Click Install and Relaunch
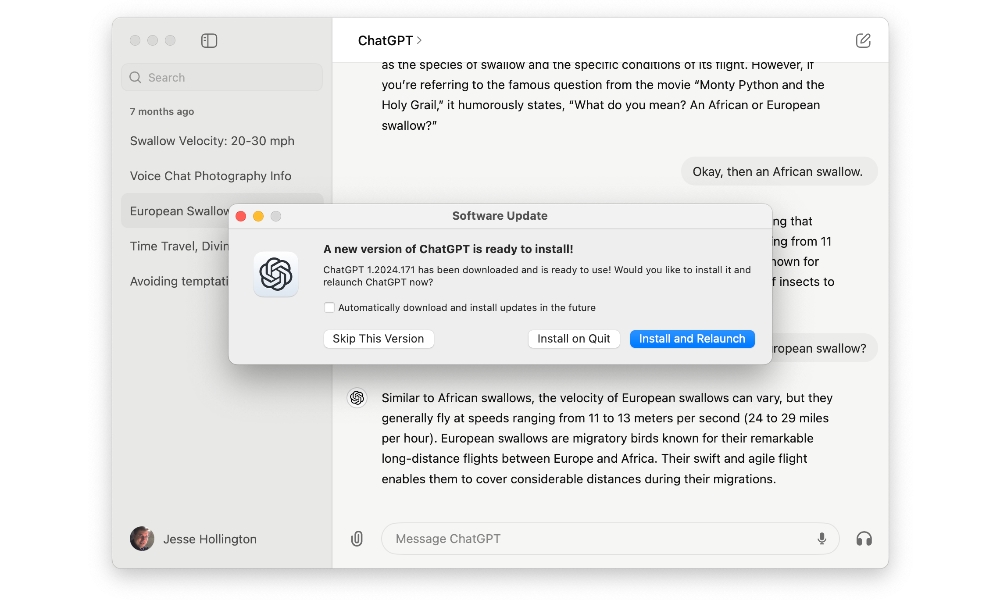Image resolution: width=1000 pixels, height=600 pixels. pyautogui.click(x=692, y=339)
